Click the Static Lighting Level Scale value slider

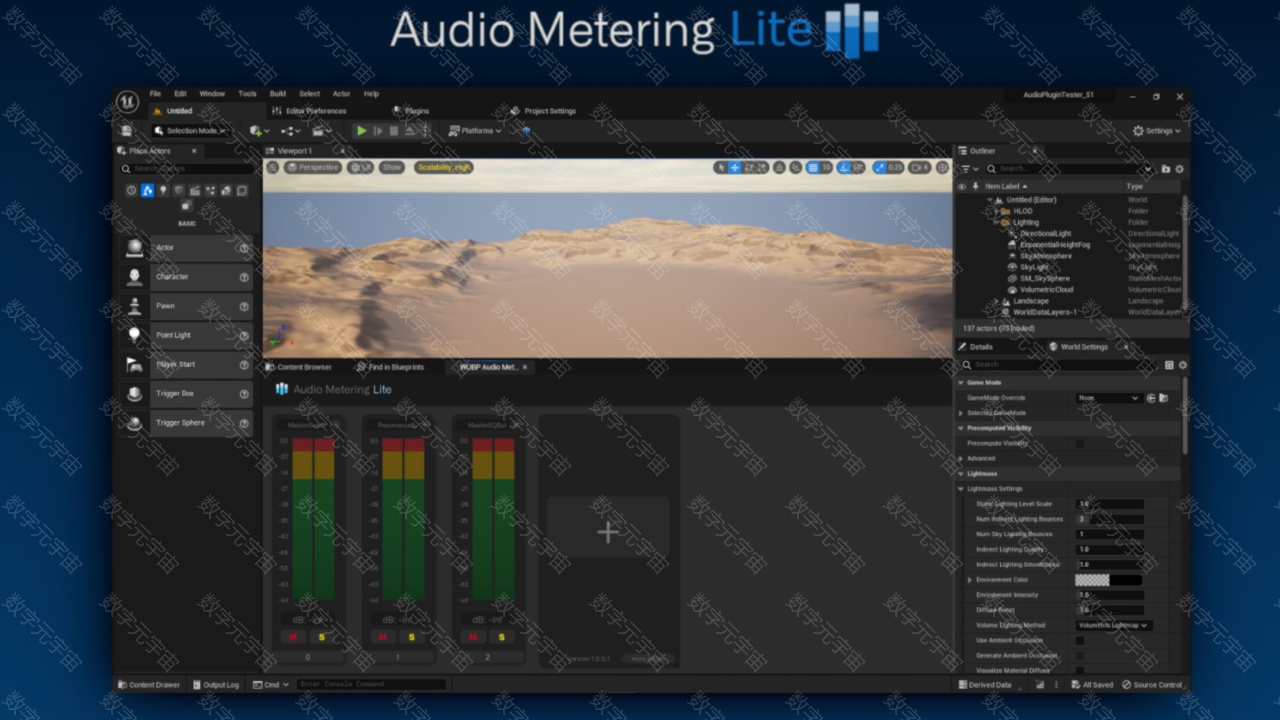click(1109, 504)
